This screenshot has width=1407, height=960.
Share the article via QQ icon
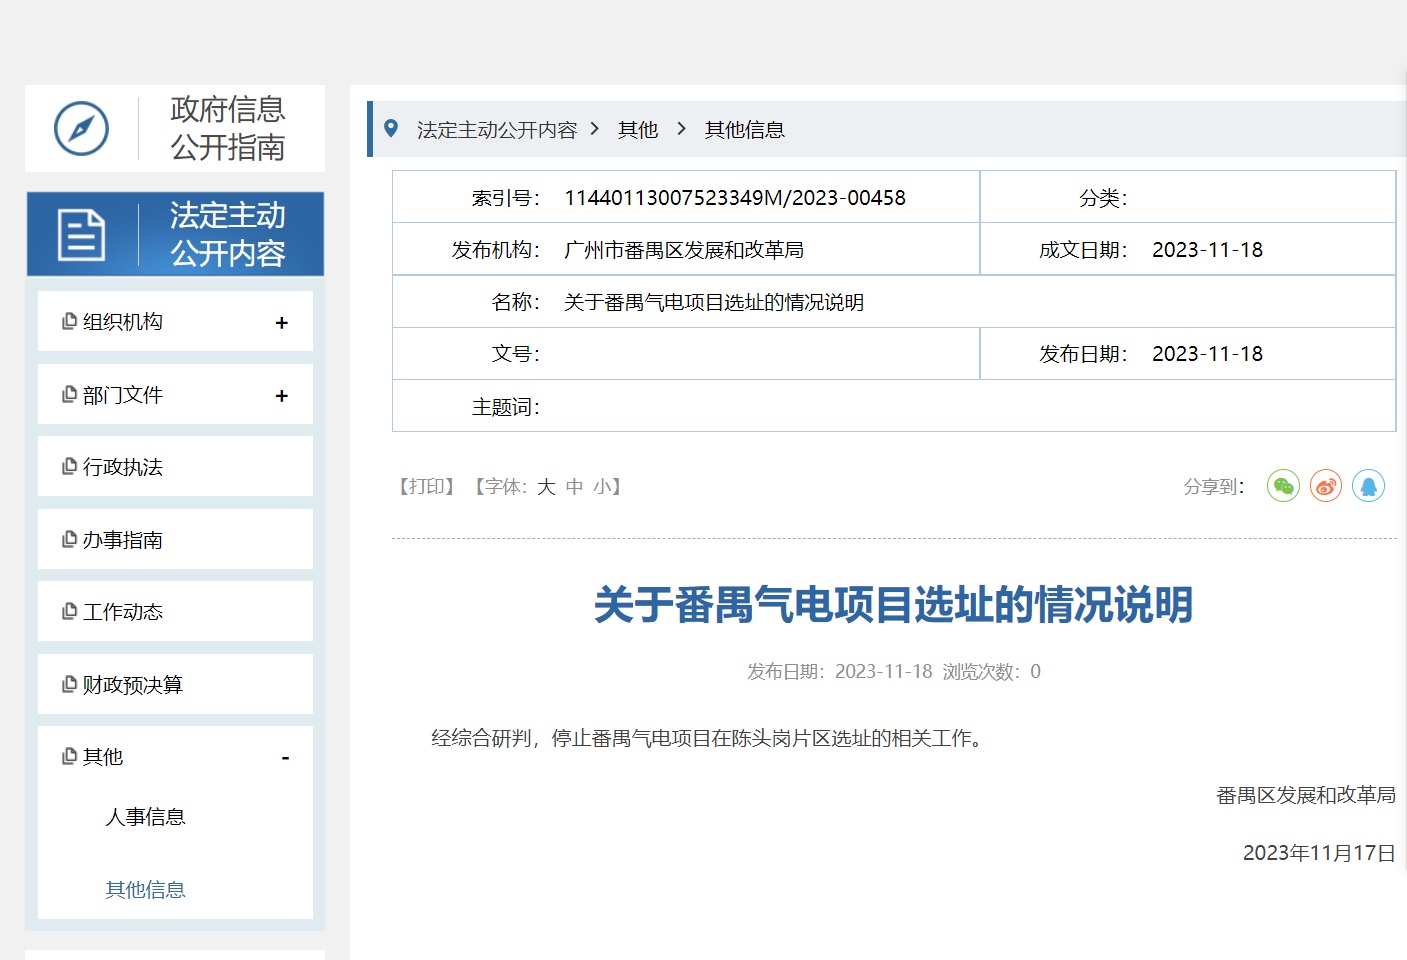[x=1368, y=486]
